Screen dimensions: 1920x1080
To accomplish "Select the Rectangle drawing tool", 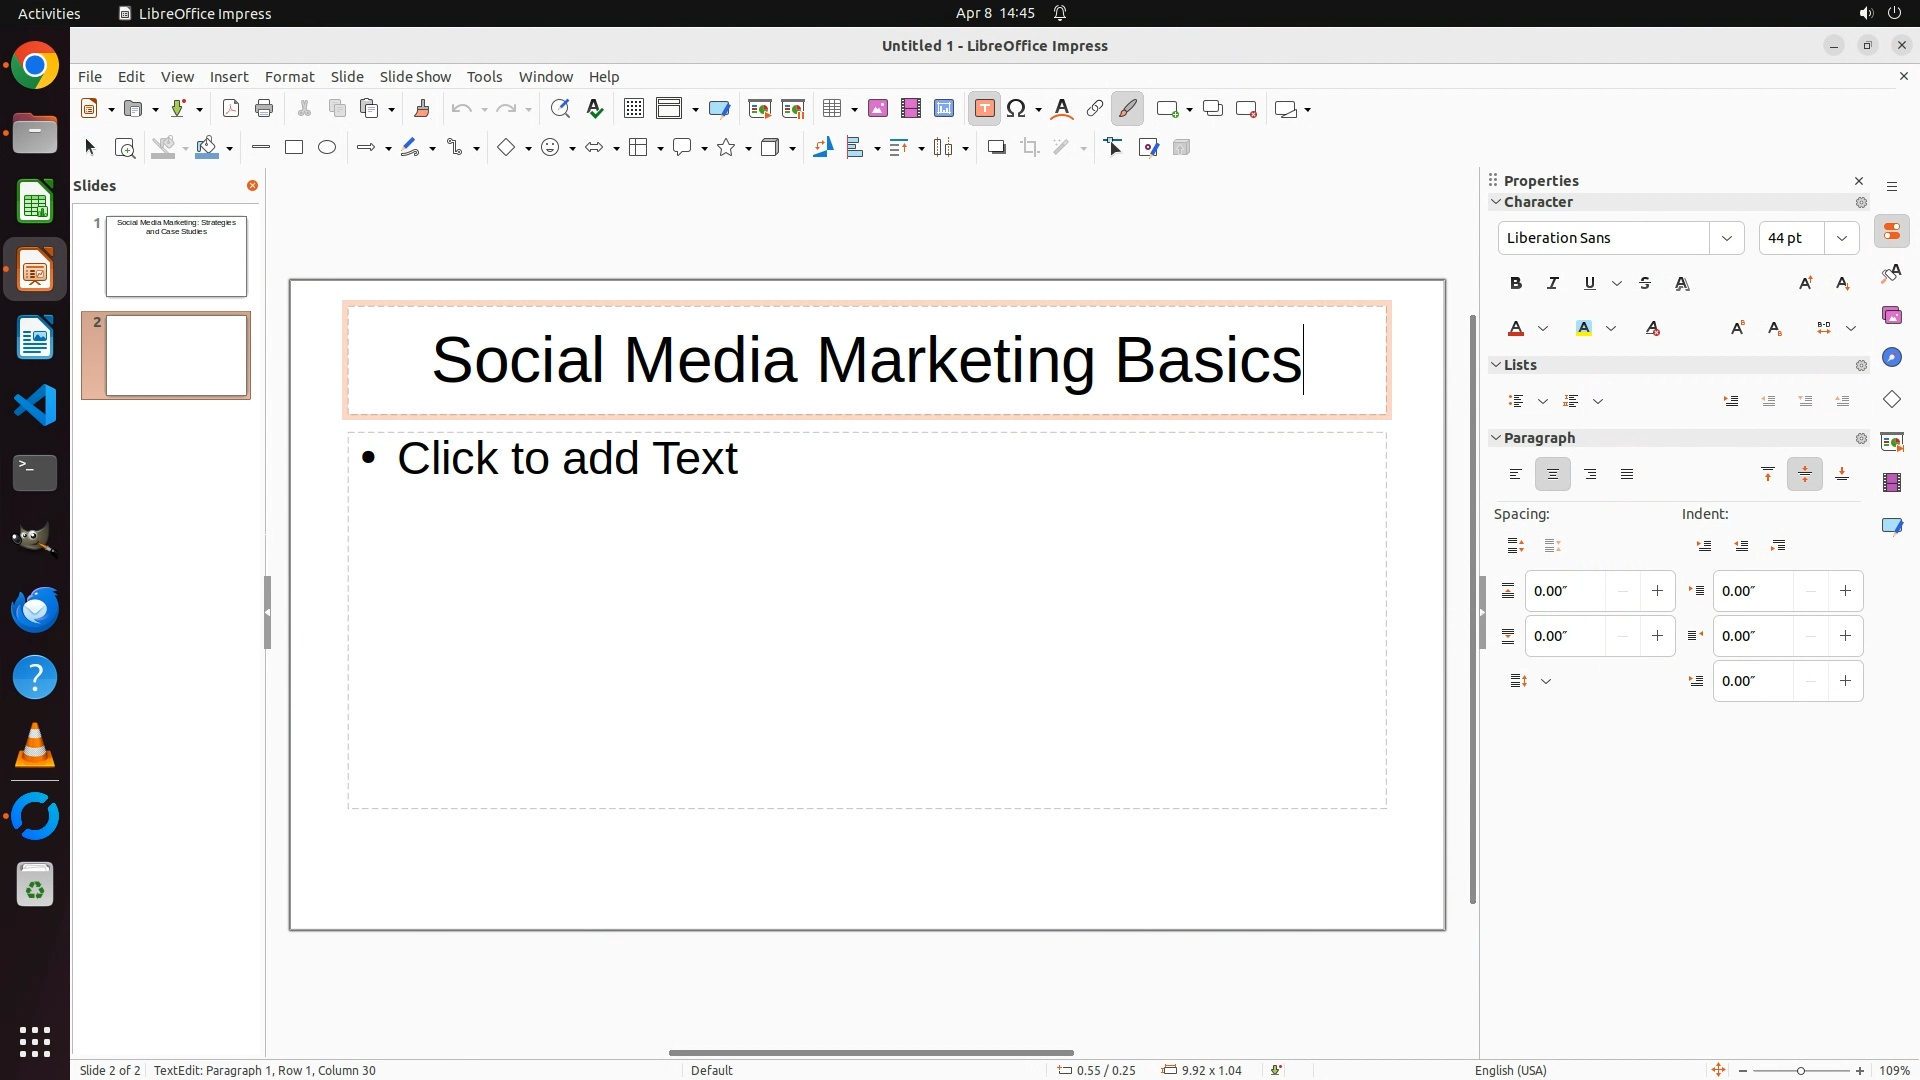I will pyautogui.click(x=294, y=148).
